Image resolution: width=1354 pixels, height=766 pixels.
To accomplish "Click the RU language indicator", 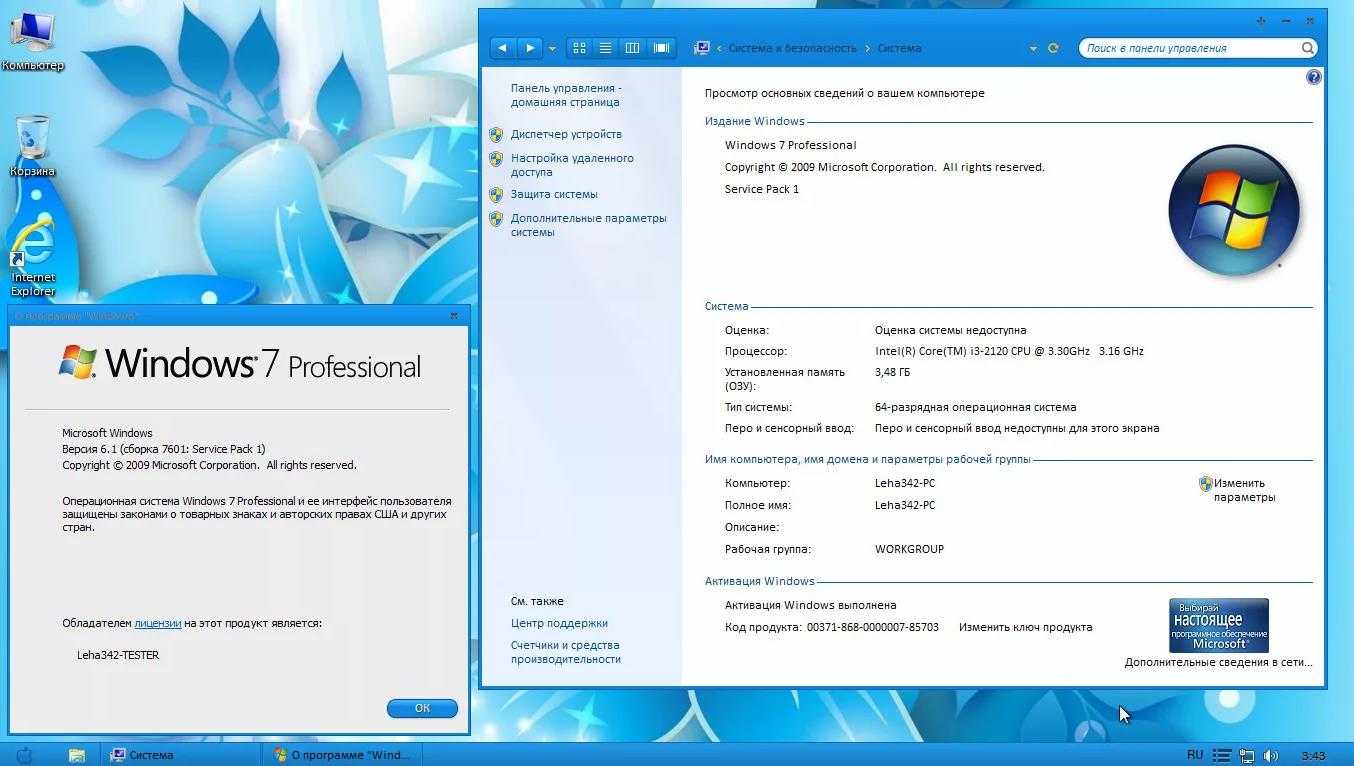I will [1195, 755].
